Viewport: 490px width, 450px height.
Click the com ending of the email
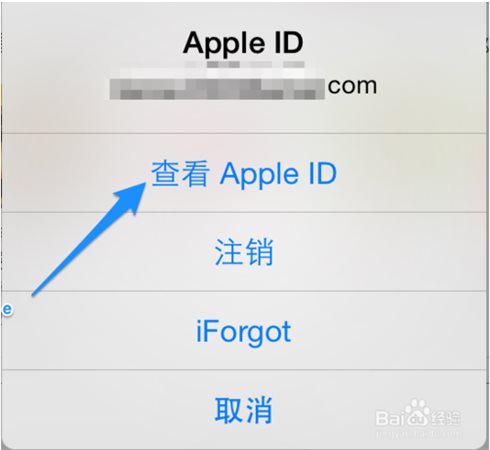(352, 86)
